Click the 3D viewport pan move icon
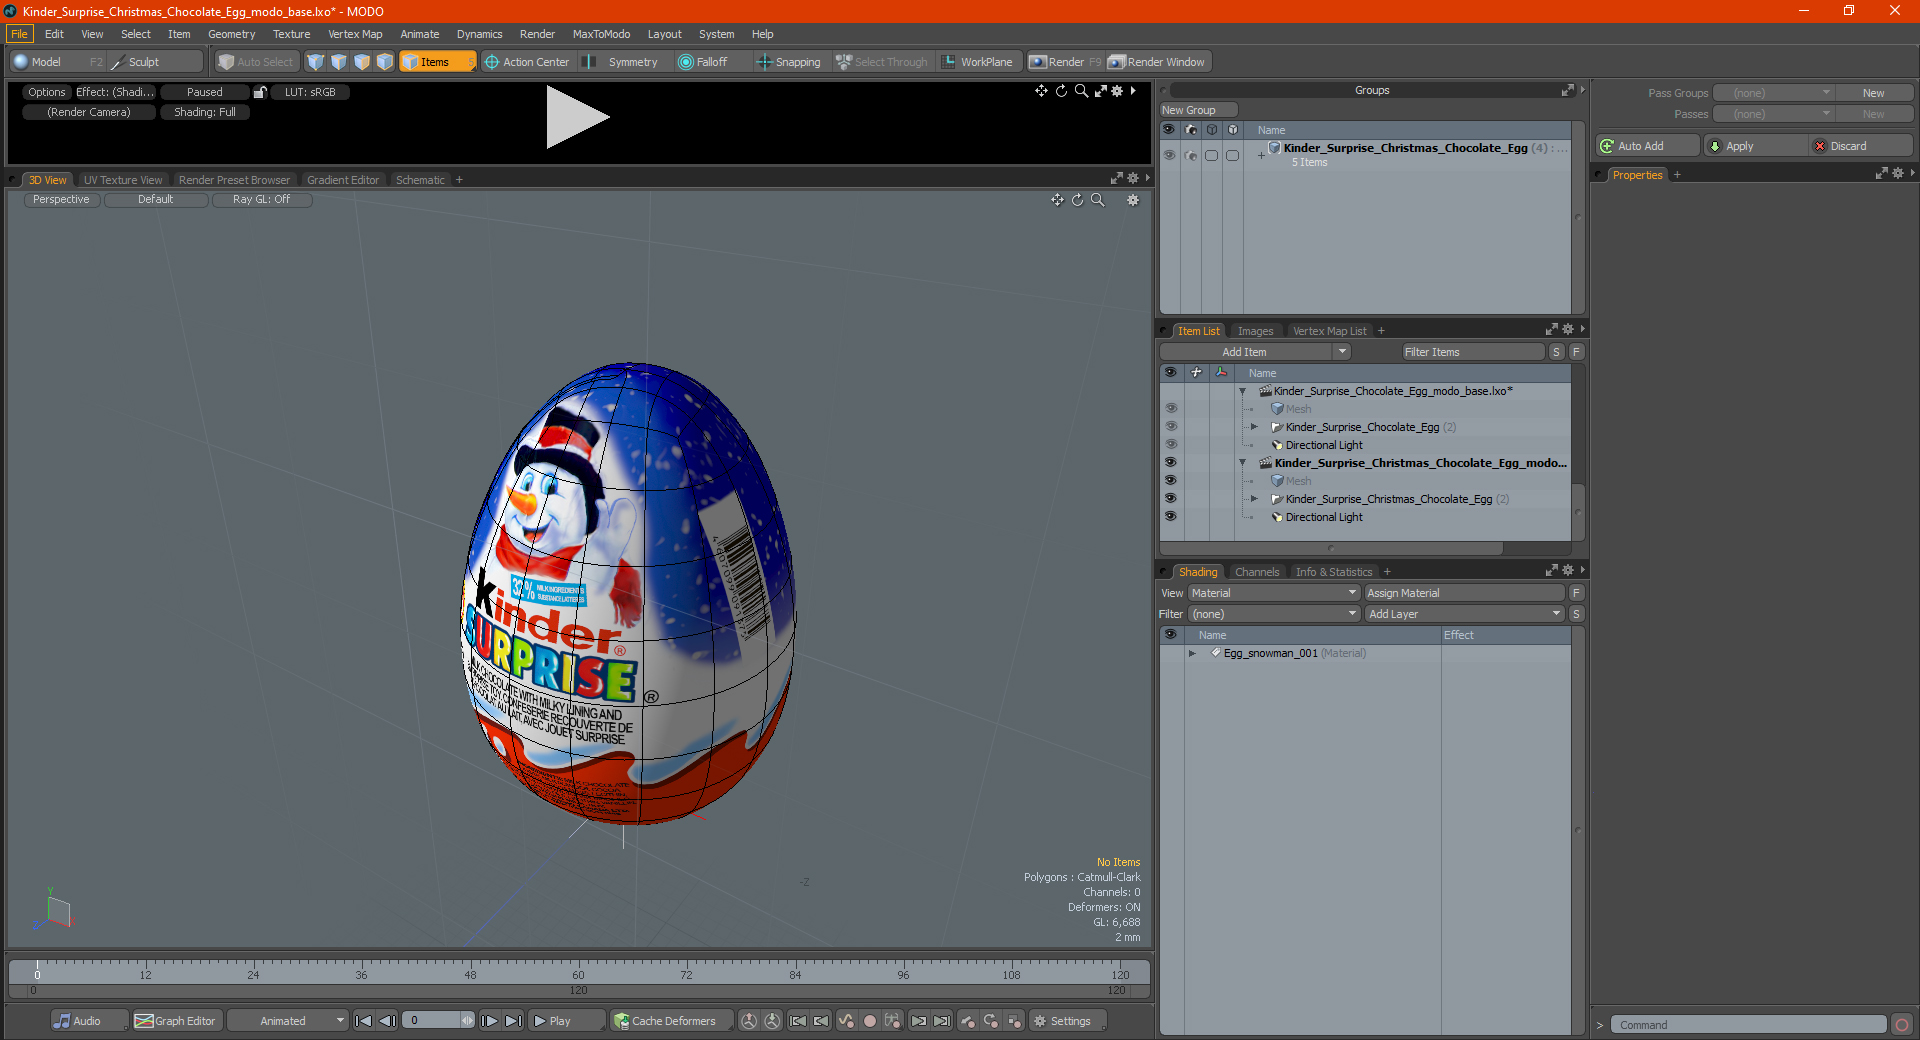 (1057, 200)
